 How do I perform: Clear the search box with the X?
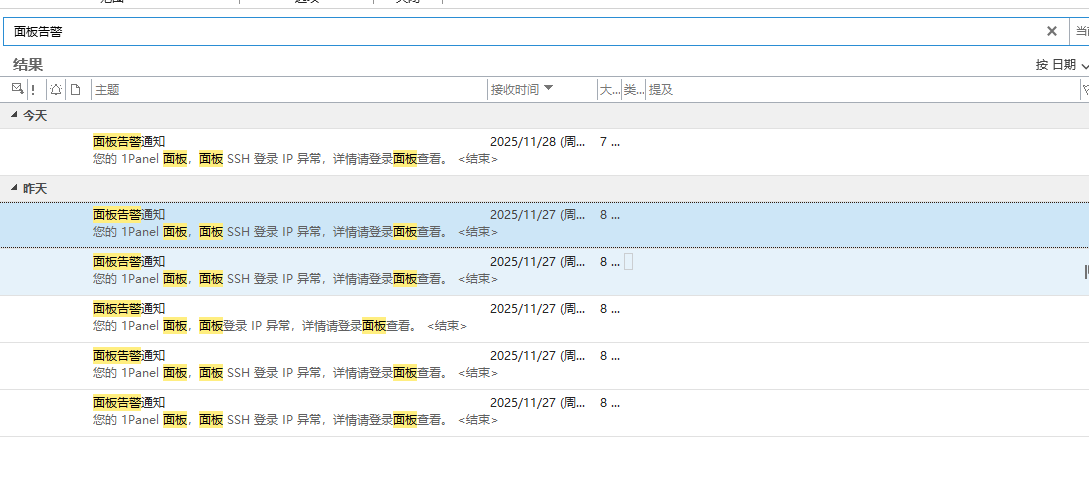pos(1051,31)
